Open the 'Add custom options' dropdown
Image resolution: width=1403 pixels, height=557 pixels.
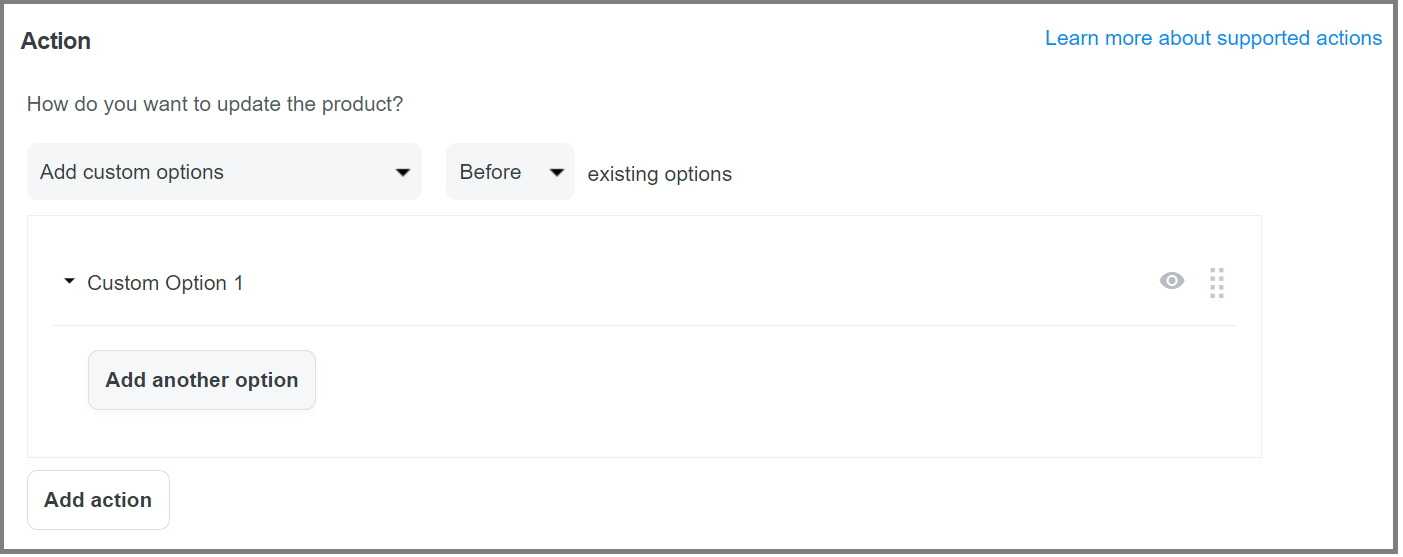(x=224, y=172)
